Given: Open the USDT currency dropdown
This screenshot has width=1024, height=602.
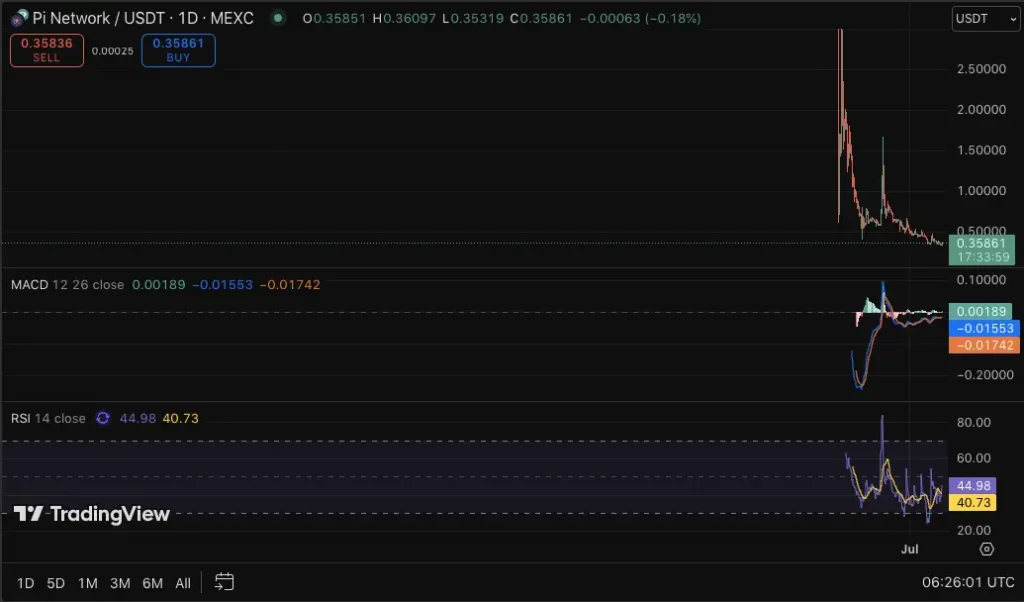Looking at the screenshot, I should (985, 18).
